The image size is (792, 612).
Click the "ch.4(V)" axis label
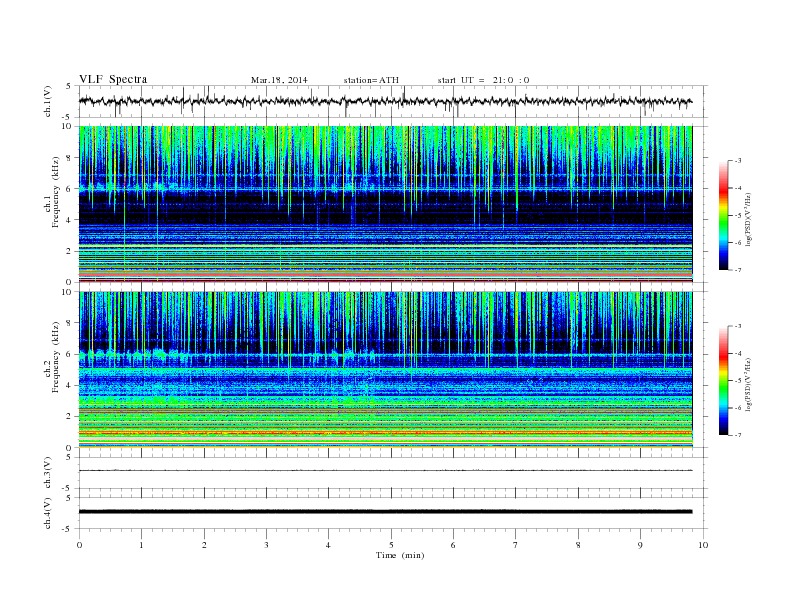coord(48,513)
